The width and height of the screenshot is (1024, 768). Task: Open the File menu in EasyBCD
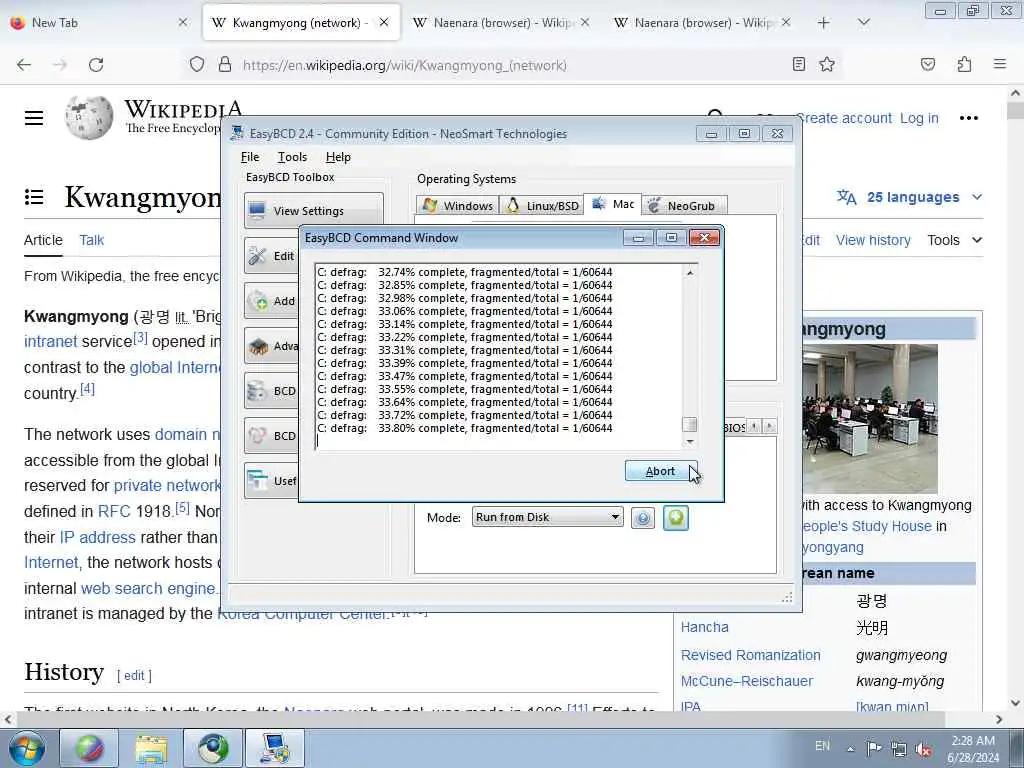(249, 157)
